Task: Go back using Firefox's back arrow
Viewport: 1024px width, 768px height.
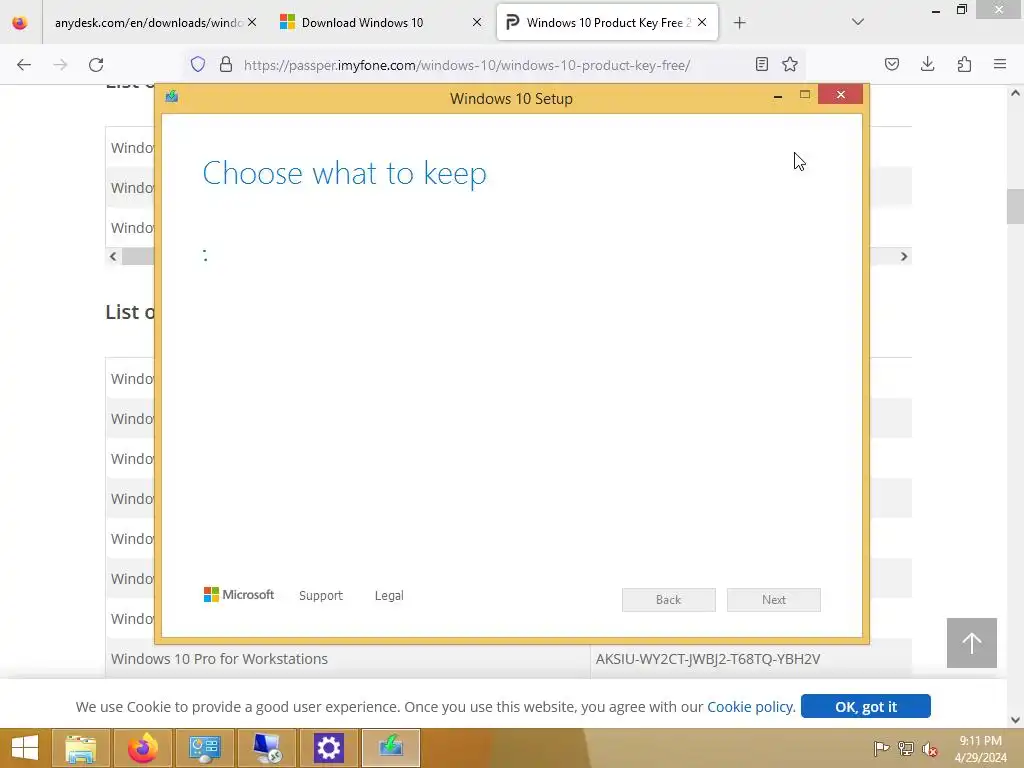Action: pyautogui.click(x=24, y=65)
